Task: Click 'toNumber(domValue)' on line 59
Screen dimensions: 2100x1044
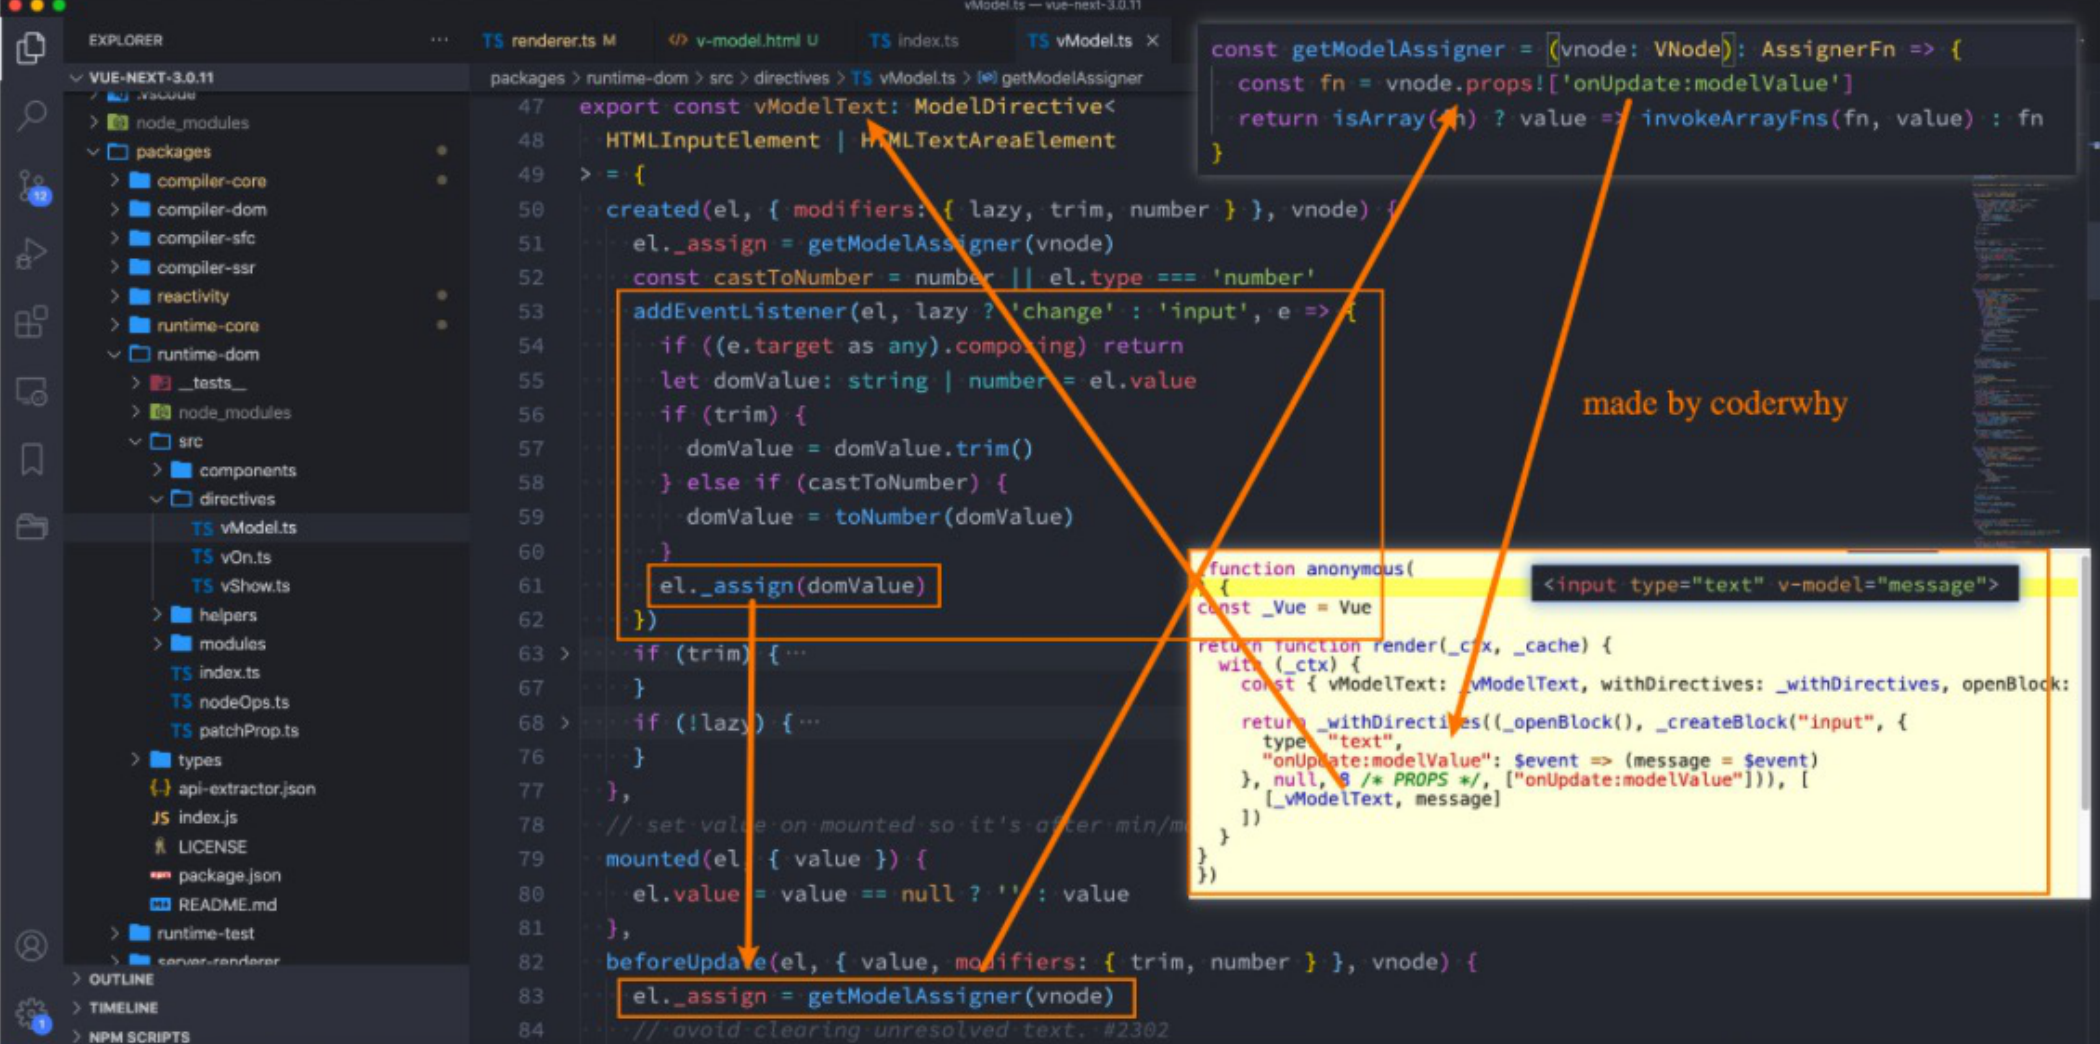Action: [x=954, y=517]
